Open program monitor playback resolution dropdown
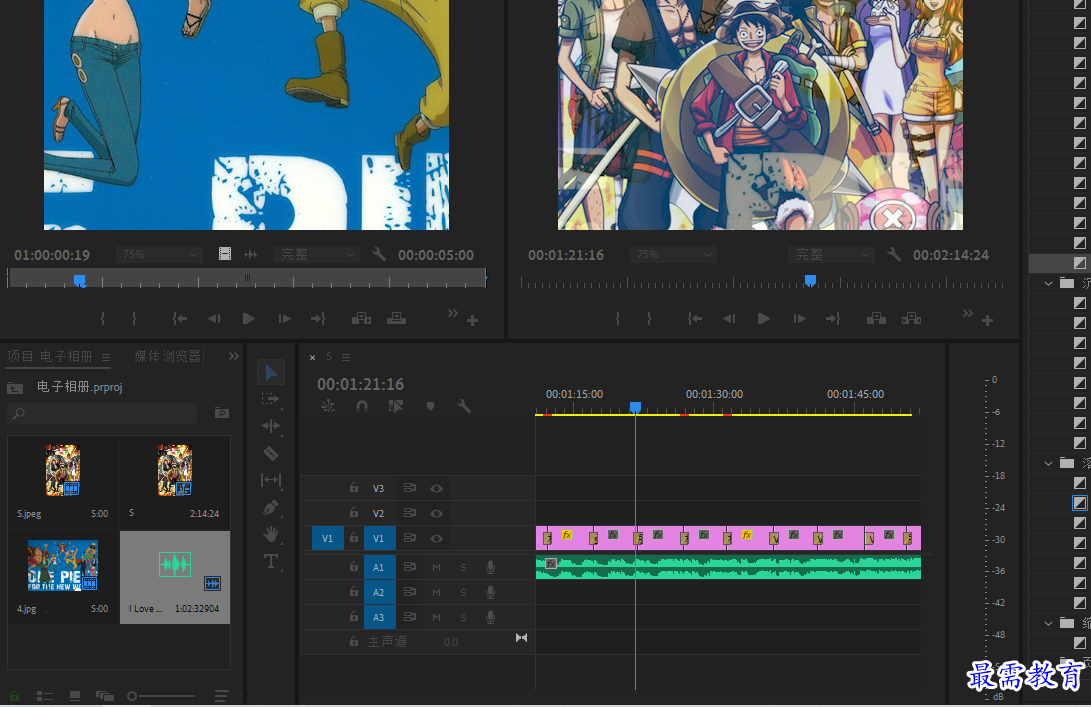1091x707 pixels. [x=831, y=255]
